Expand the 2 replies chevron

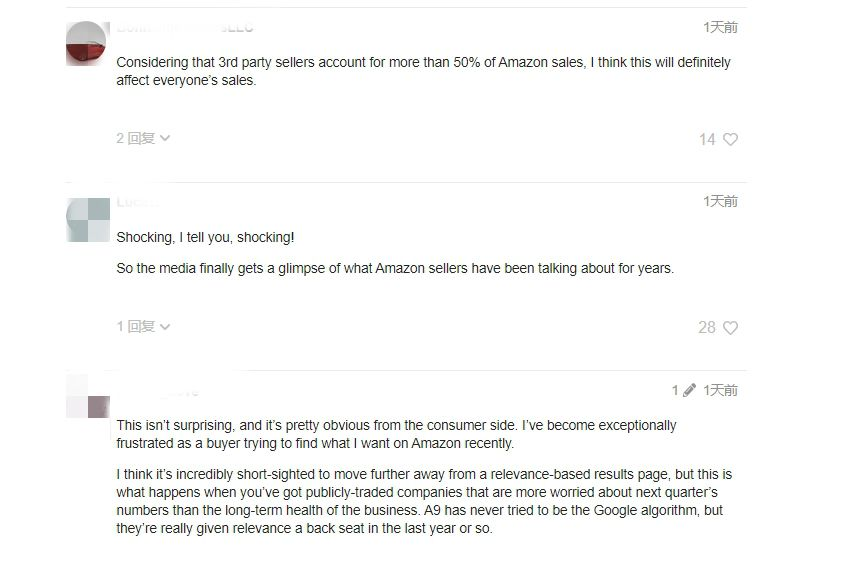[165, 138]
